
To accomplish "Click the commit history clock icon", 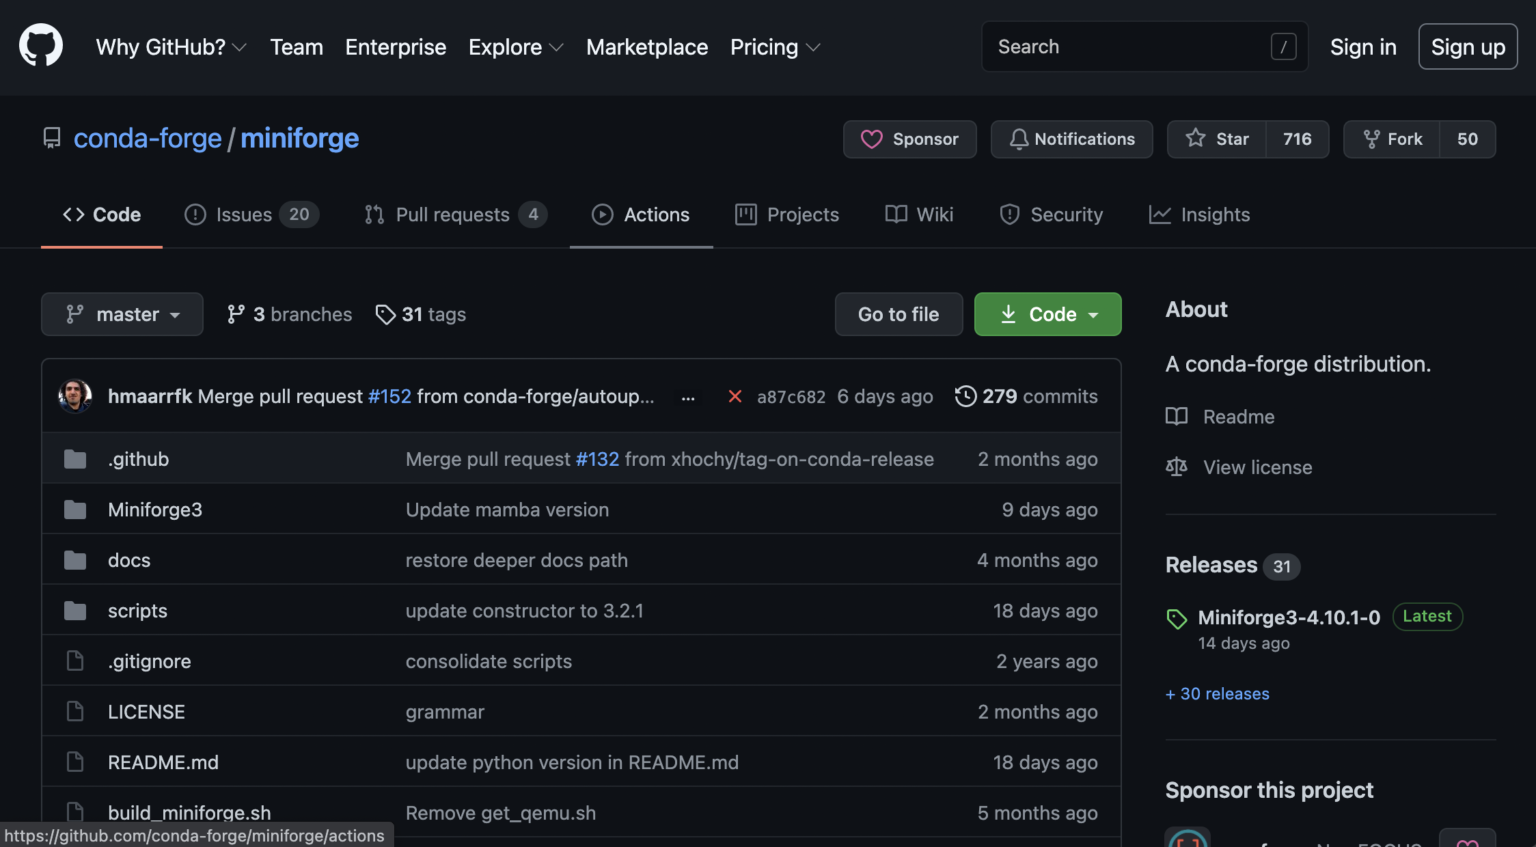I will [965, 397].
